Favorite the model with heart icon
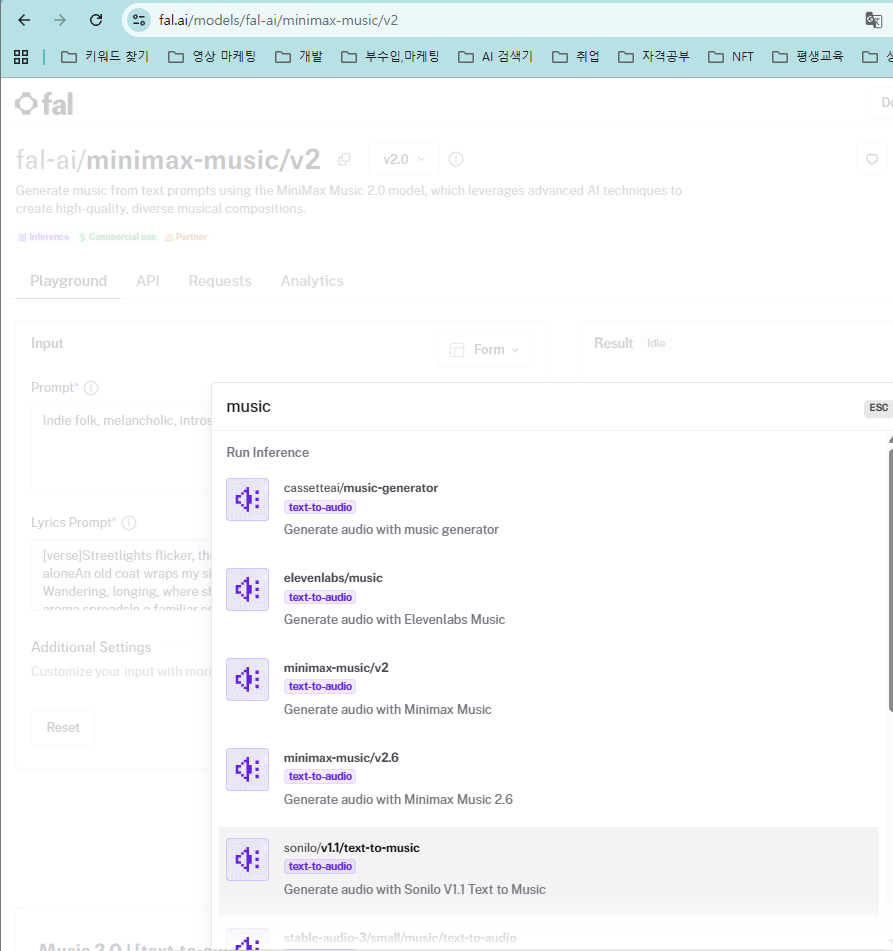Screen dimensions: 893x951 tap(872, 159)
